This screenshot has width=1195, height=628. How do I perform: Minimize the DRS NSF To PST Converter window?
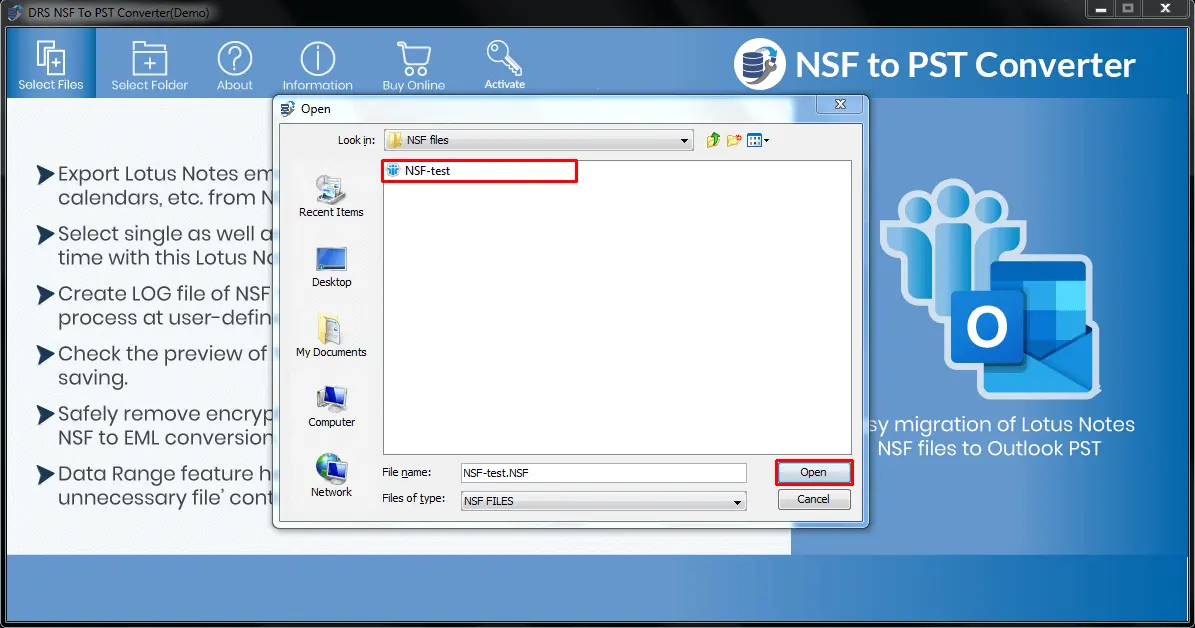(x=1100, y=9)
